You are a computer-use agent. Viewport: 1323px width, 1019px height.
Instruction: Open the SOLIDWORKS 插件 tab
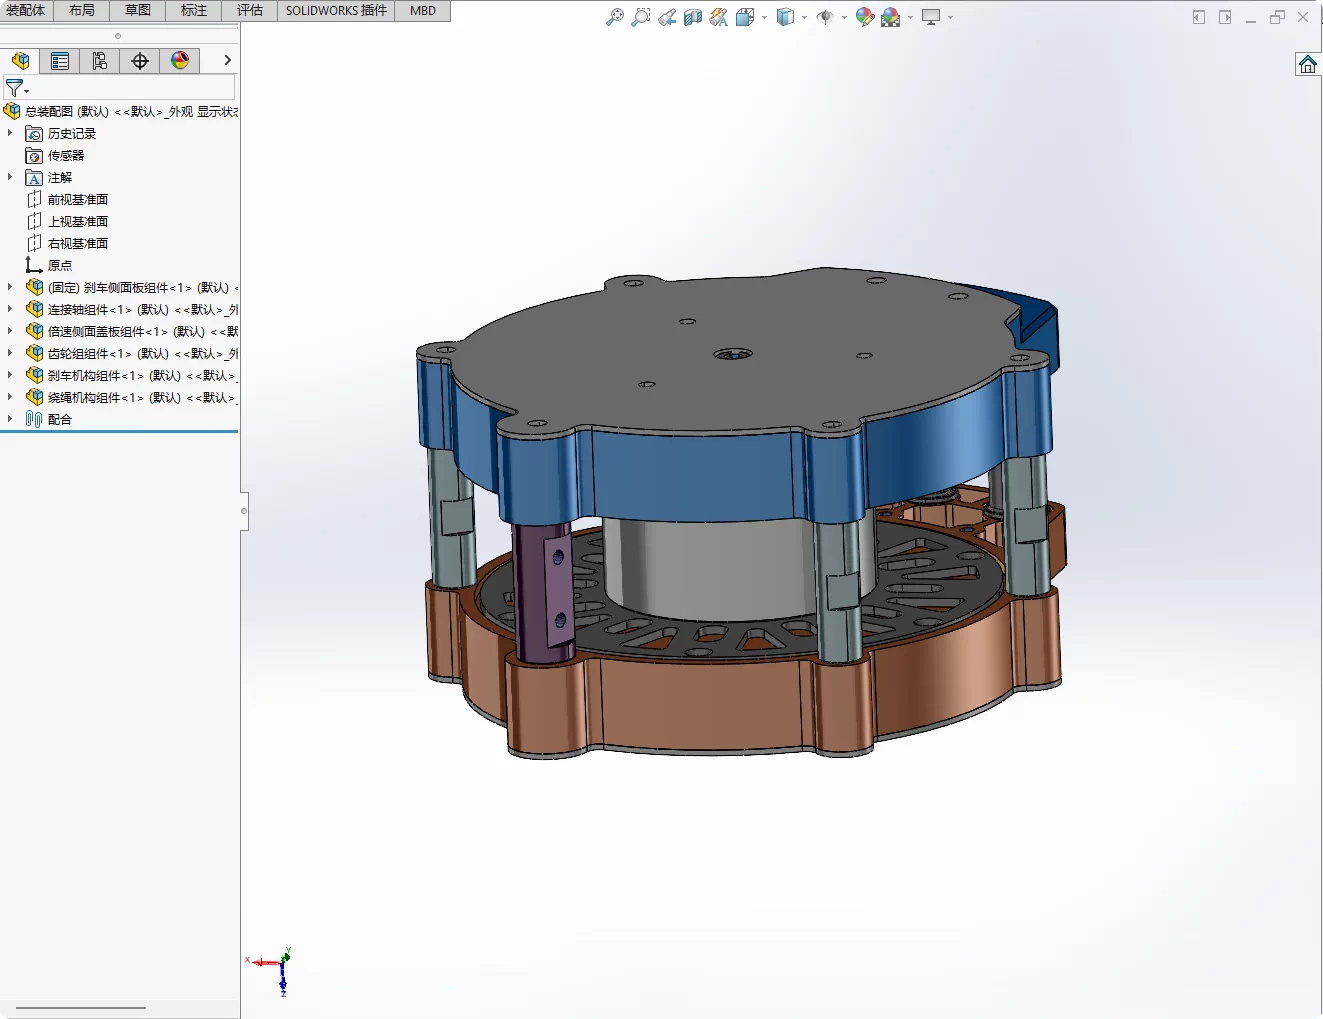coord(336,10)
